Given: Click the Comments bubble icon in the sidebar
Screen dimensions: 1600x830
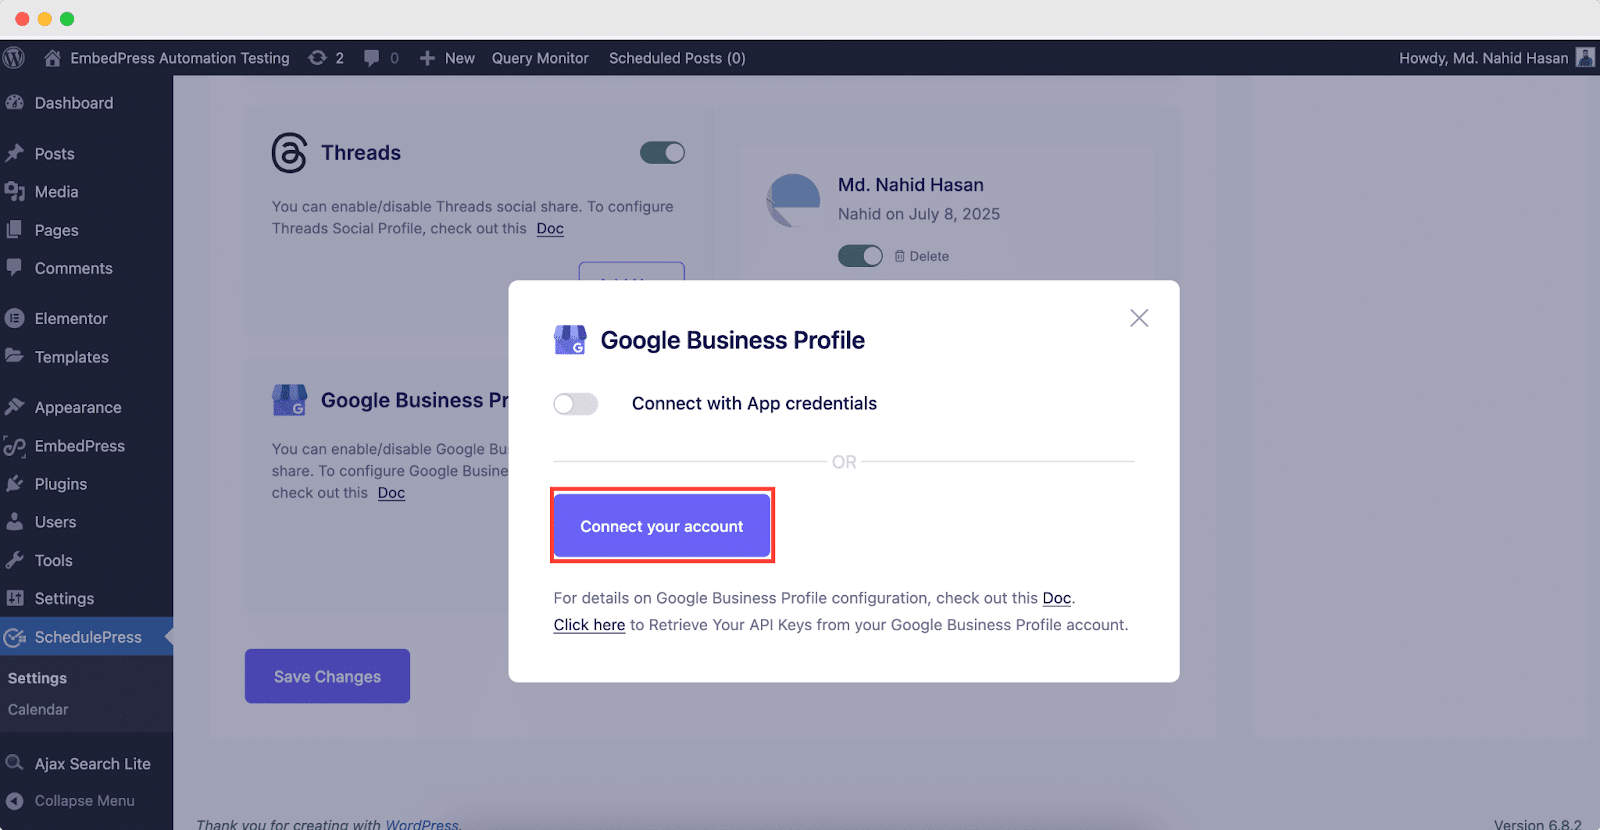Looking at the screenshot, I should coord(15,268).
